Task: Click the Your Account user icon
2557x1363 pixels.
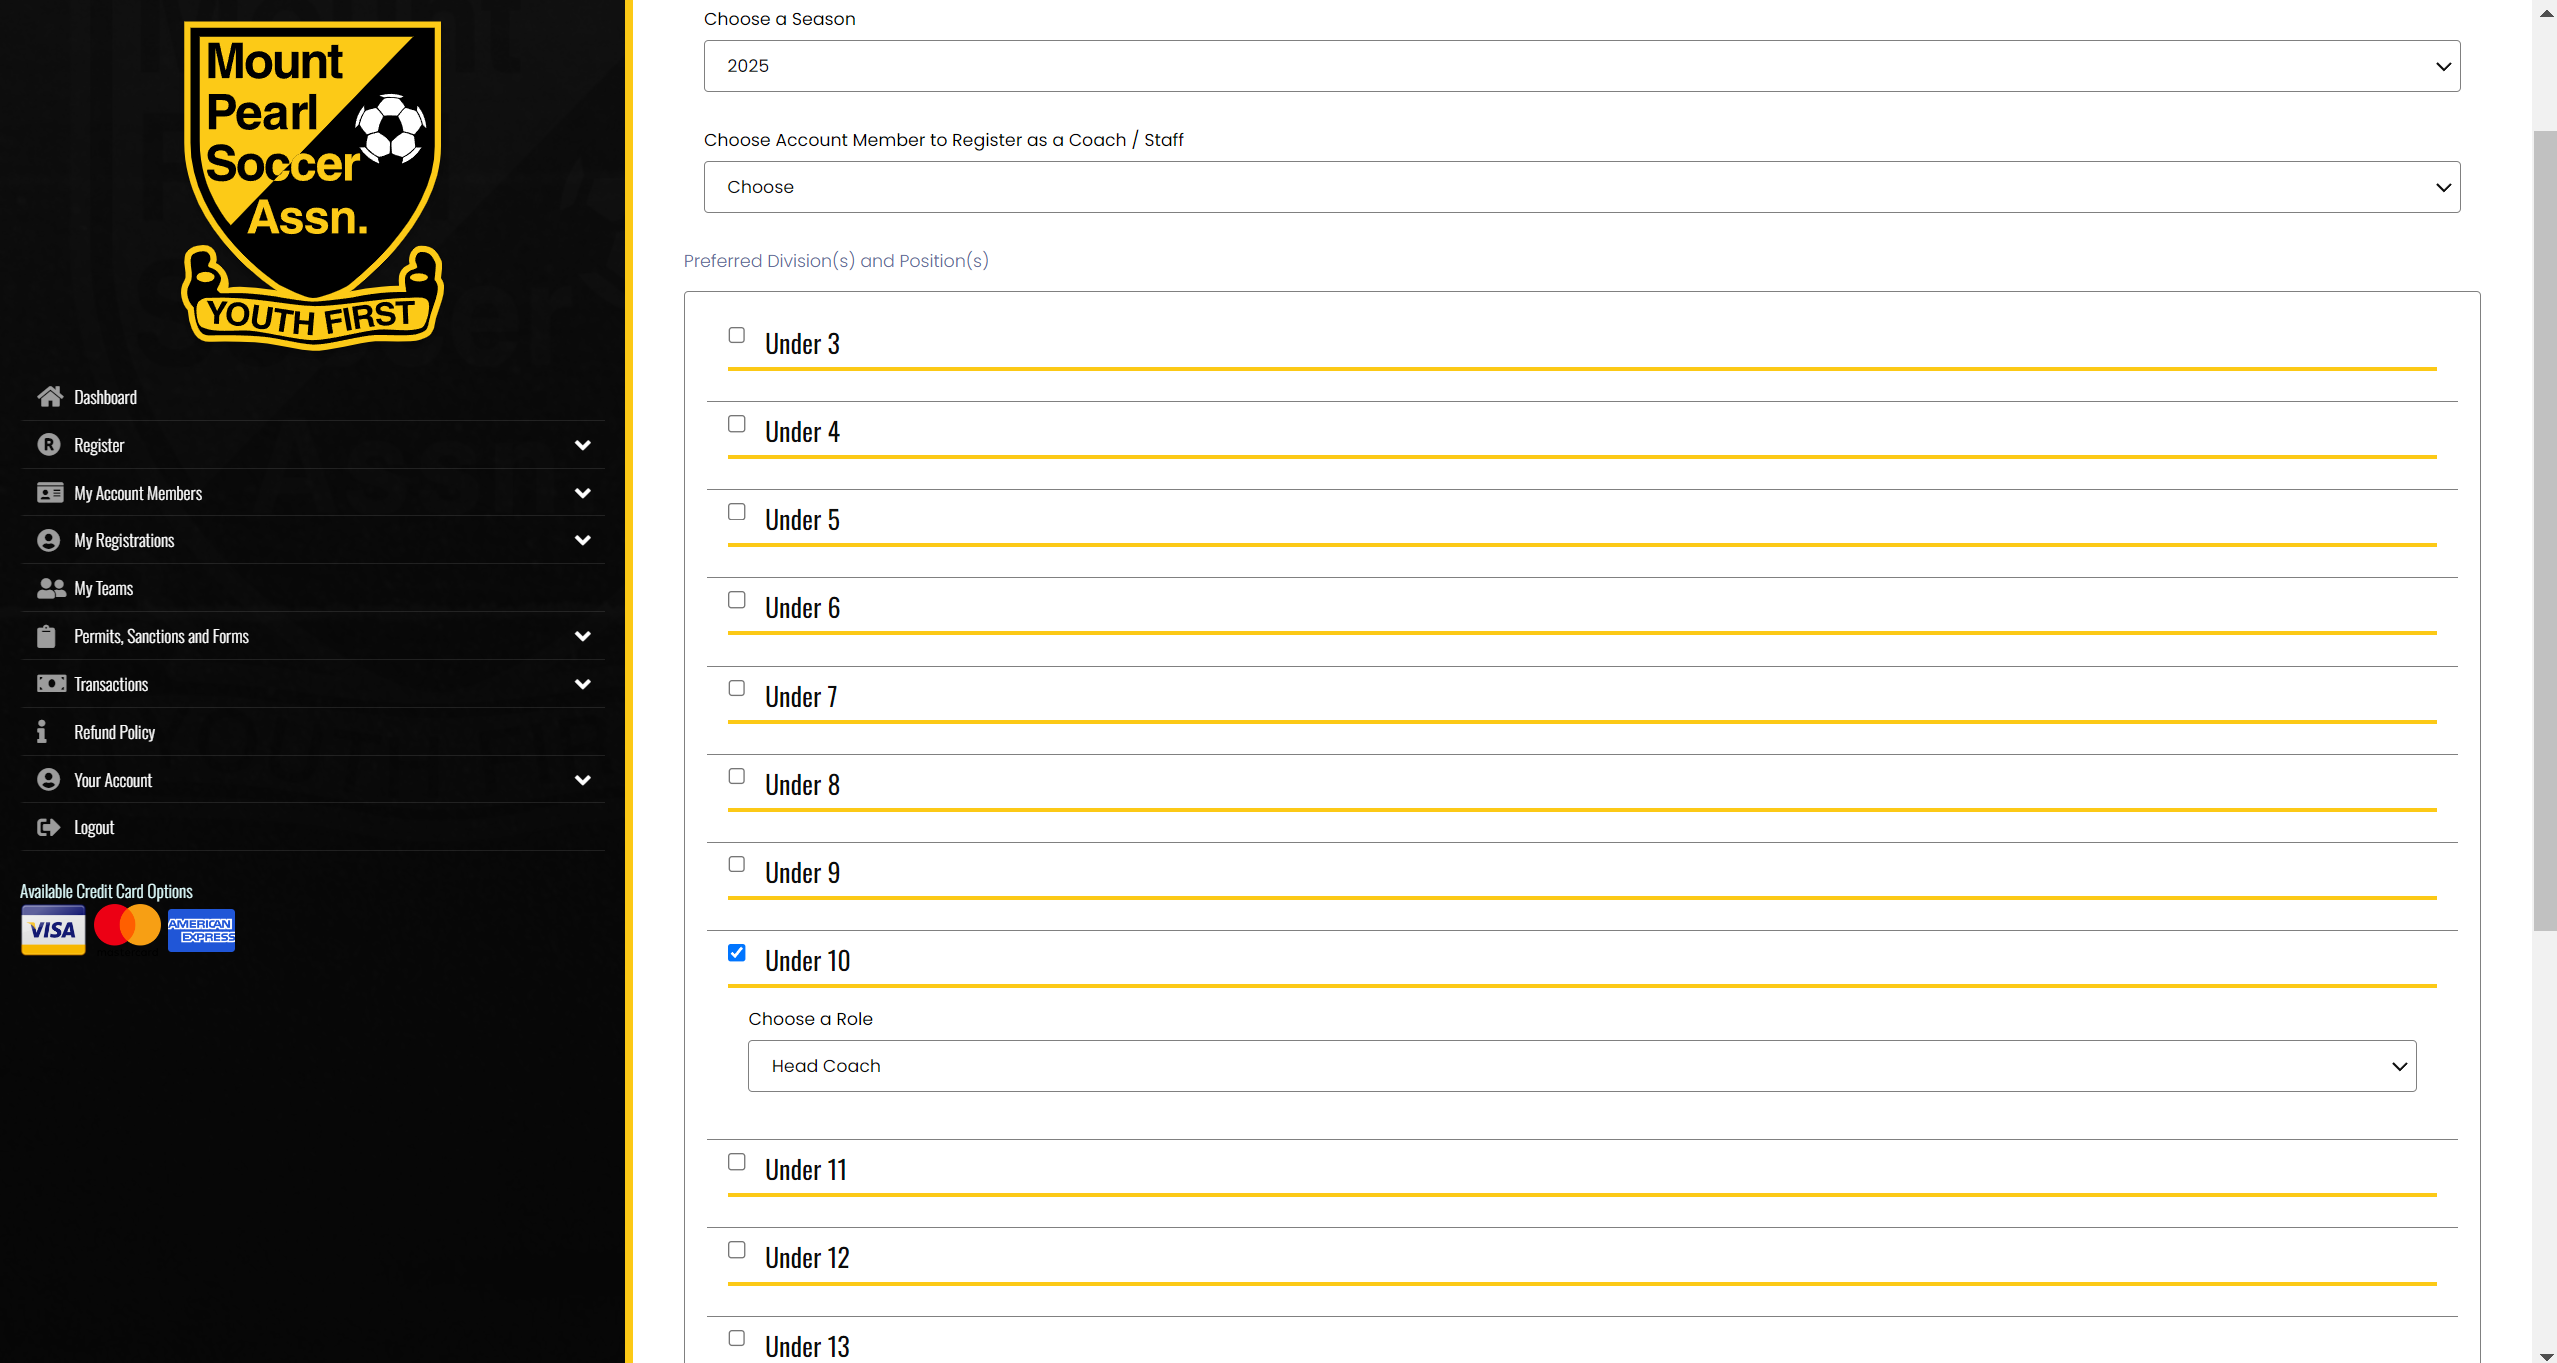Action: [49, 780]
